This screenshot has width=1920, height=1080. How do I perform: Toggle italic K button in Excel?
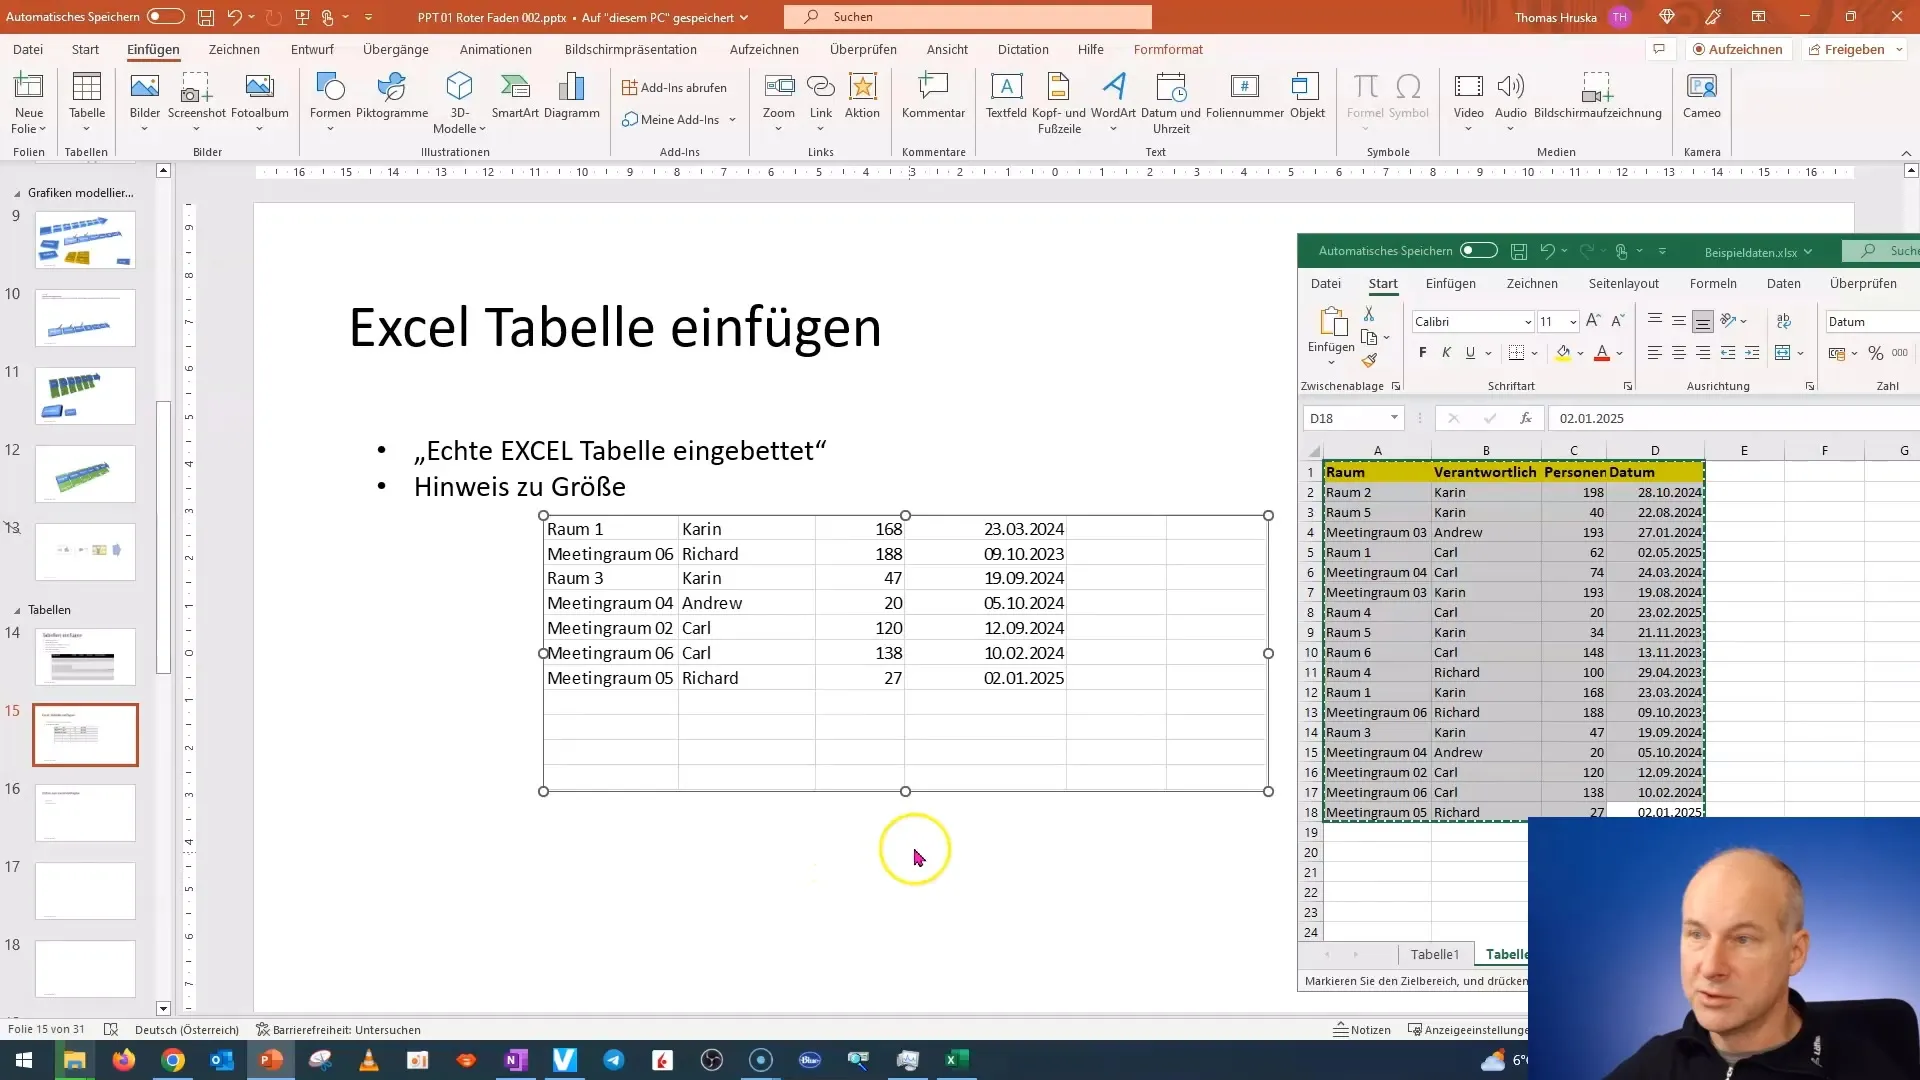[x=1446, y=353]
